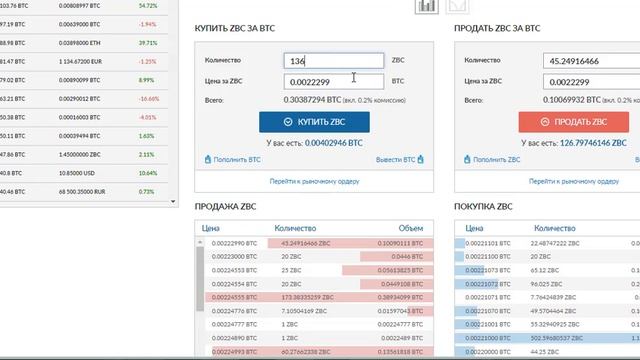Viewport: 640px width, 360px height.
Task: Open pair row priced 1.45000000 ZBC
Action: point(84,155)
